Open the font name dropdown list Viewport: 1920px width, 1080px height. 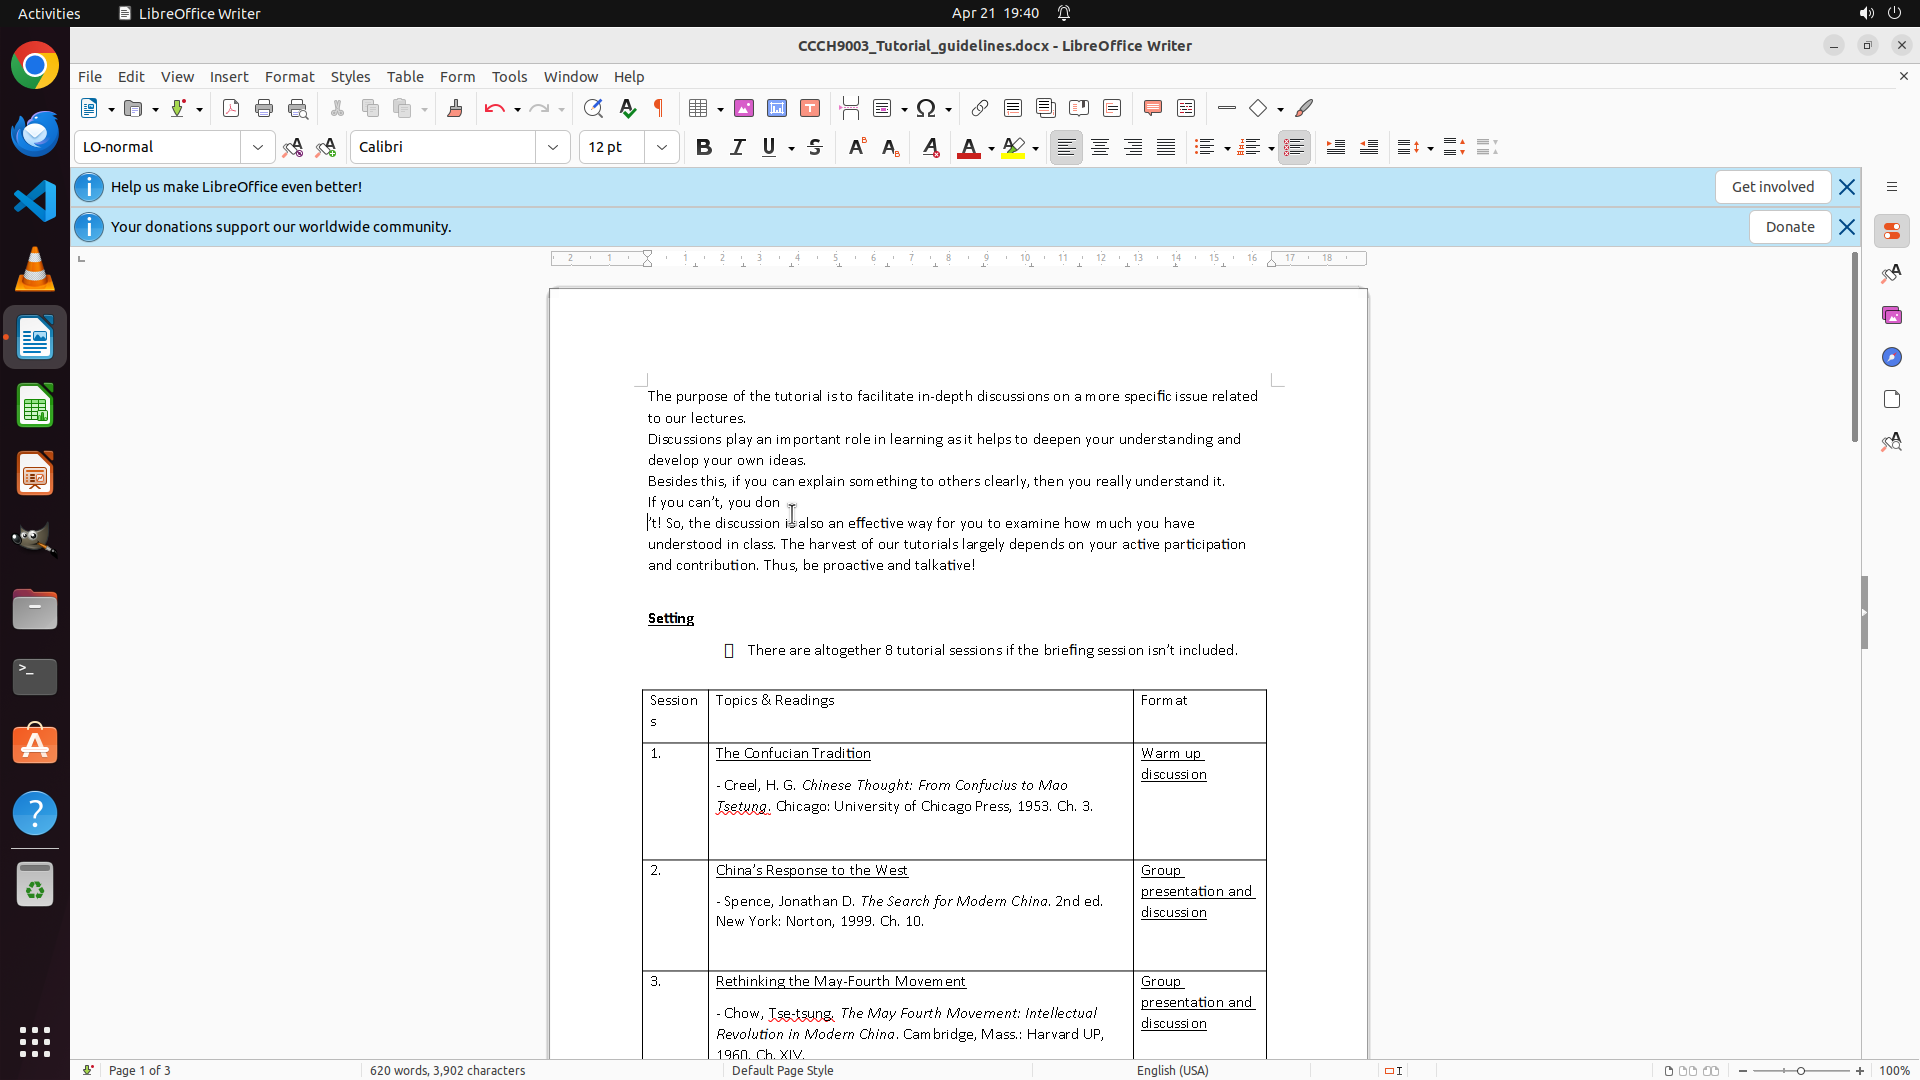point(553,147)
